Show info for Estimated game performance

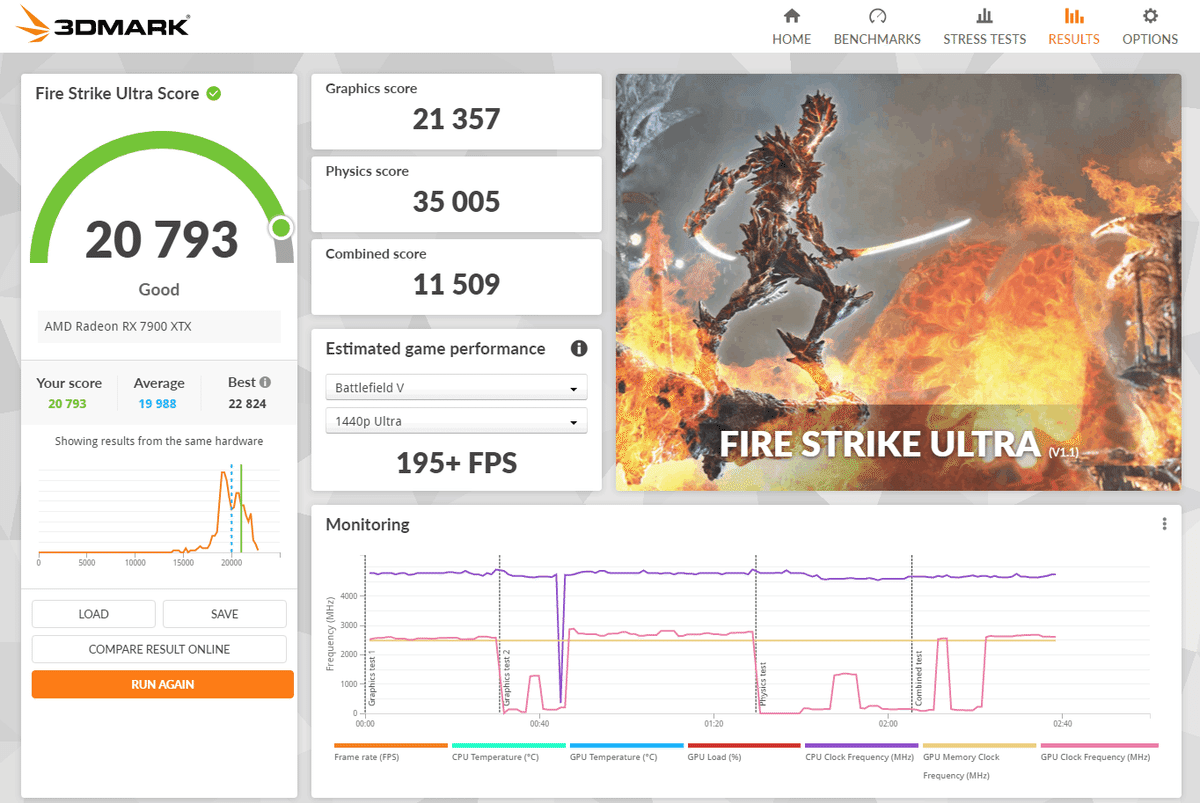(x=578, y=349)
